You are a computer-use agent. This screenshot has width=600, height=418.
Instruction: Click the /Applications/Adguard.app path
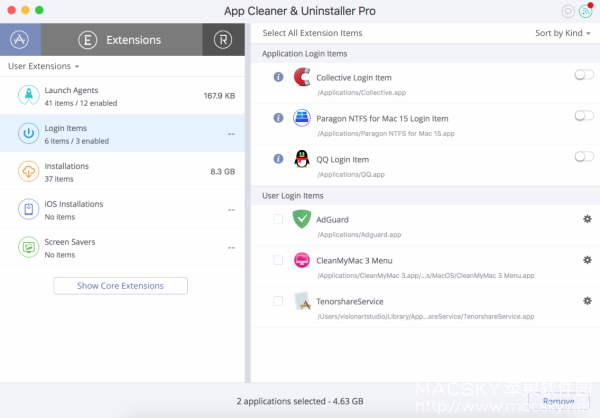[359, 235]
